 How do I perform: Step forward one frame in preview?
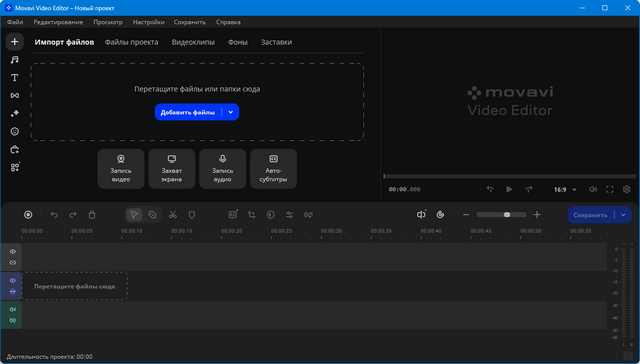pos(529,189)
